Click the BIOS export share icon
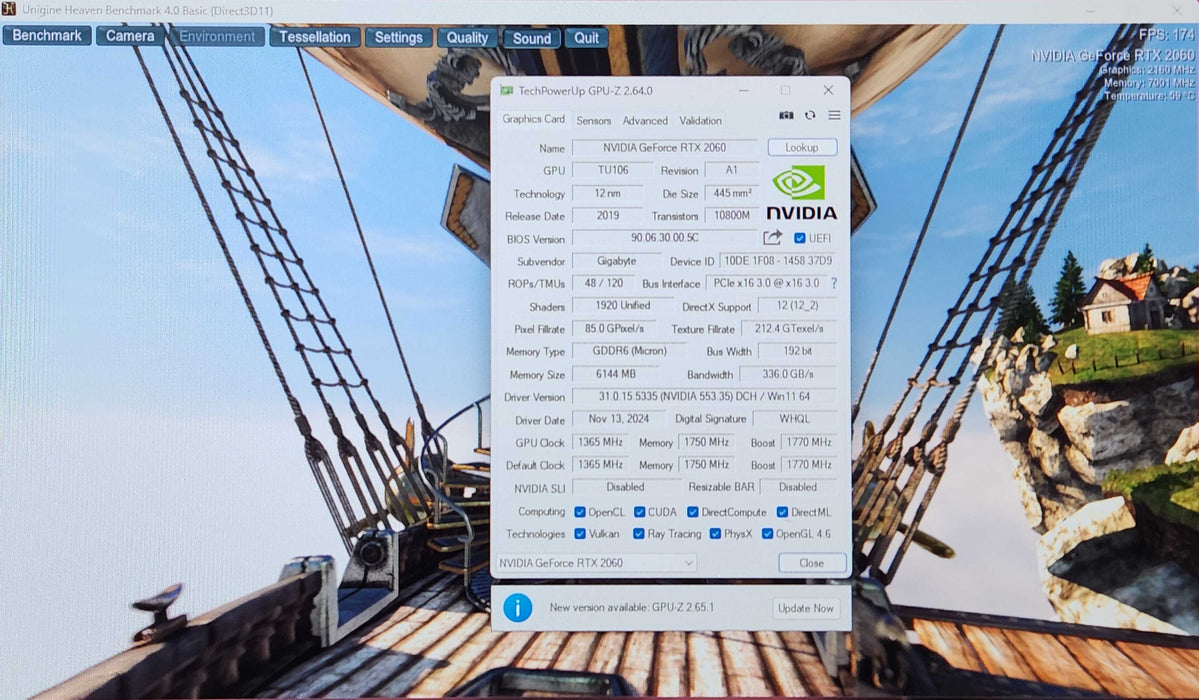This screenshot has height=700, width=1199. (x=772, y=238)
